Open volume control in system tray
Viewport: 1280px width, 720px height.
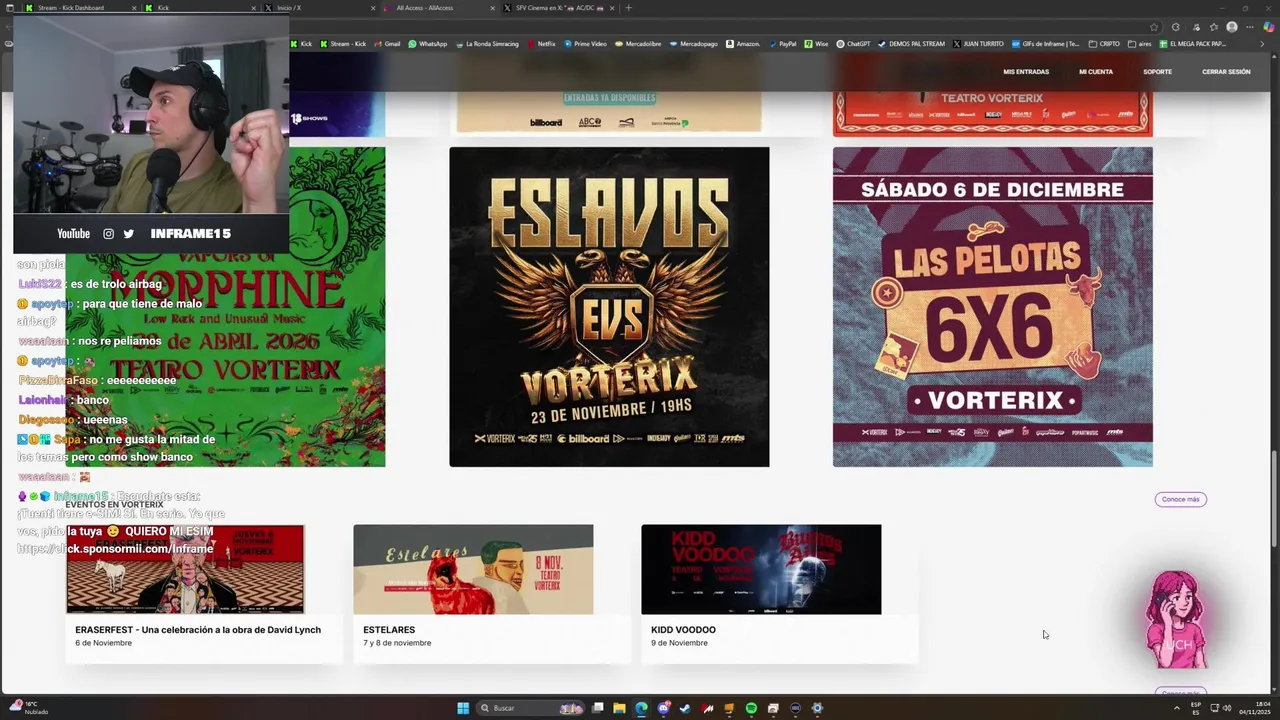point(1227,708)
